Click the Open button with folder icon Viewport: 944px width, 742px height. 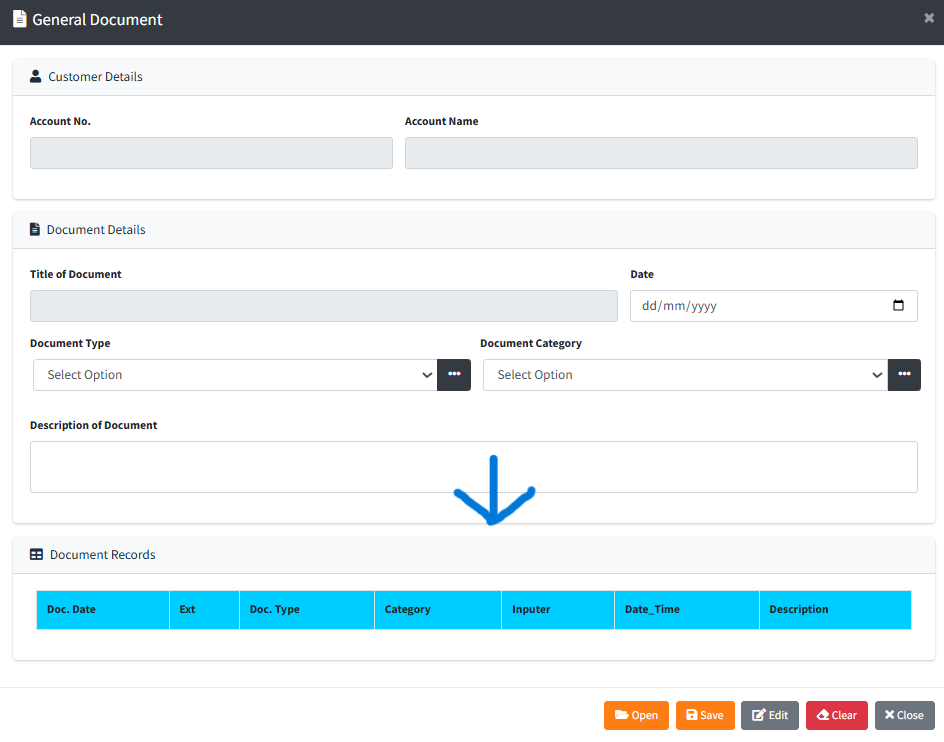636,715
